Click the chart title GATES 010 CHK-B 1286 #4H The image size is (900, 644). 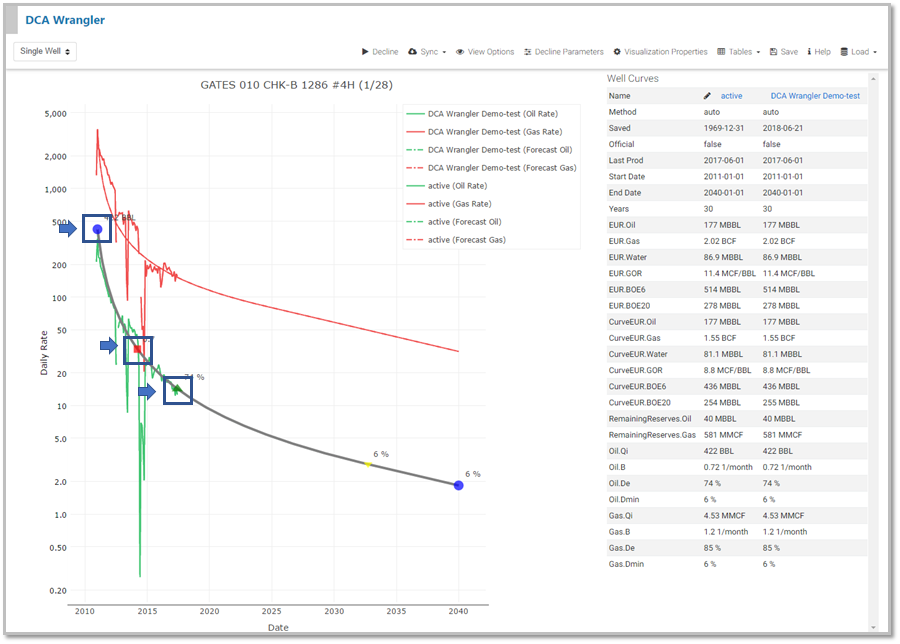296,85
